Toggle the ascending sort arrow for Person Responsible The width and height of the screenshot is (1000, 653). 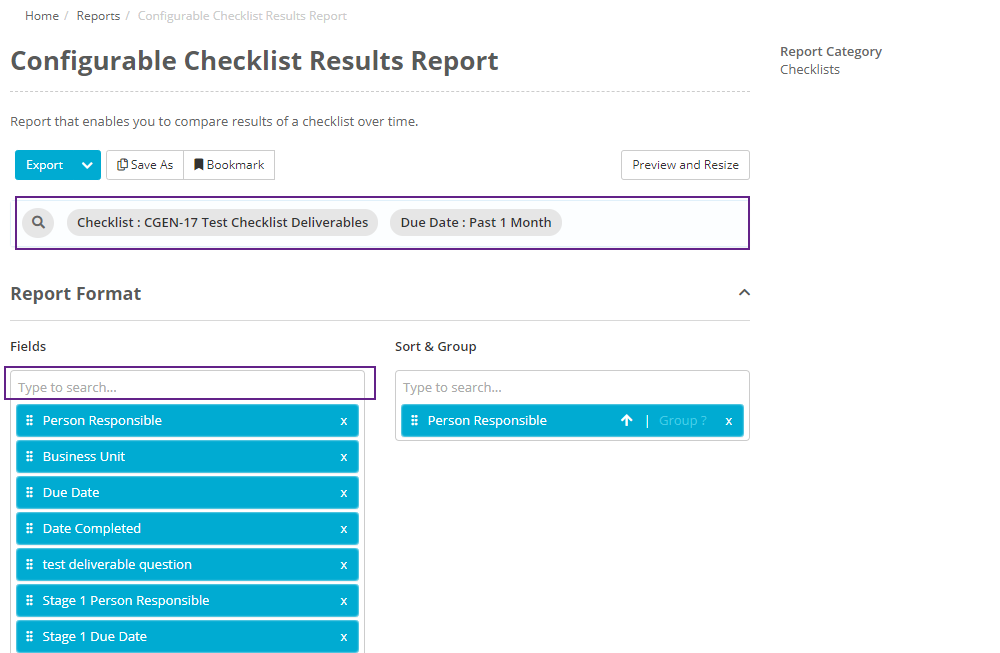pos(627,420)
